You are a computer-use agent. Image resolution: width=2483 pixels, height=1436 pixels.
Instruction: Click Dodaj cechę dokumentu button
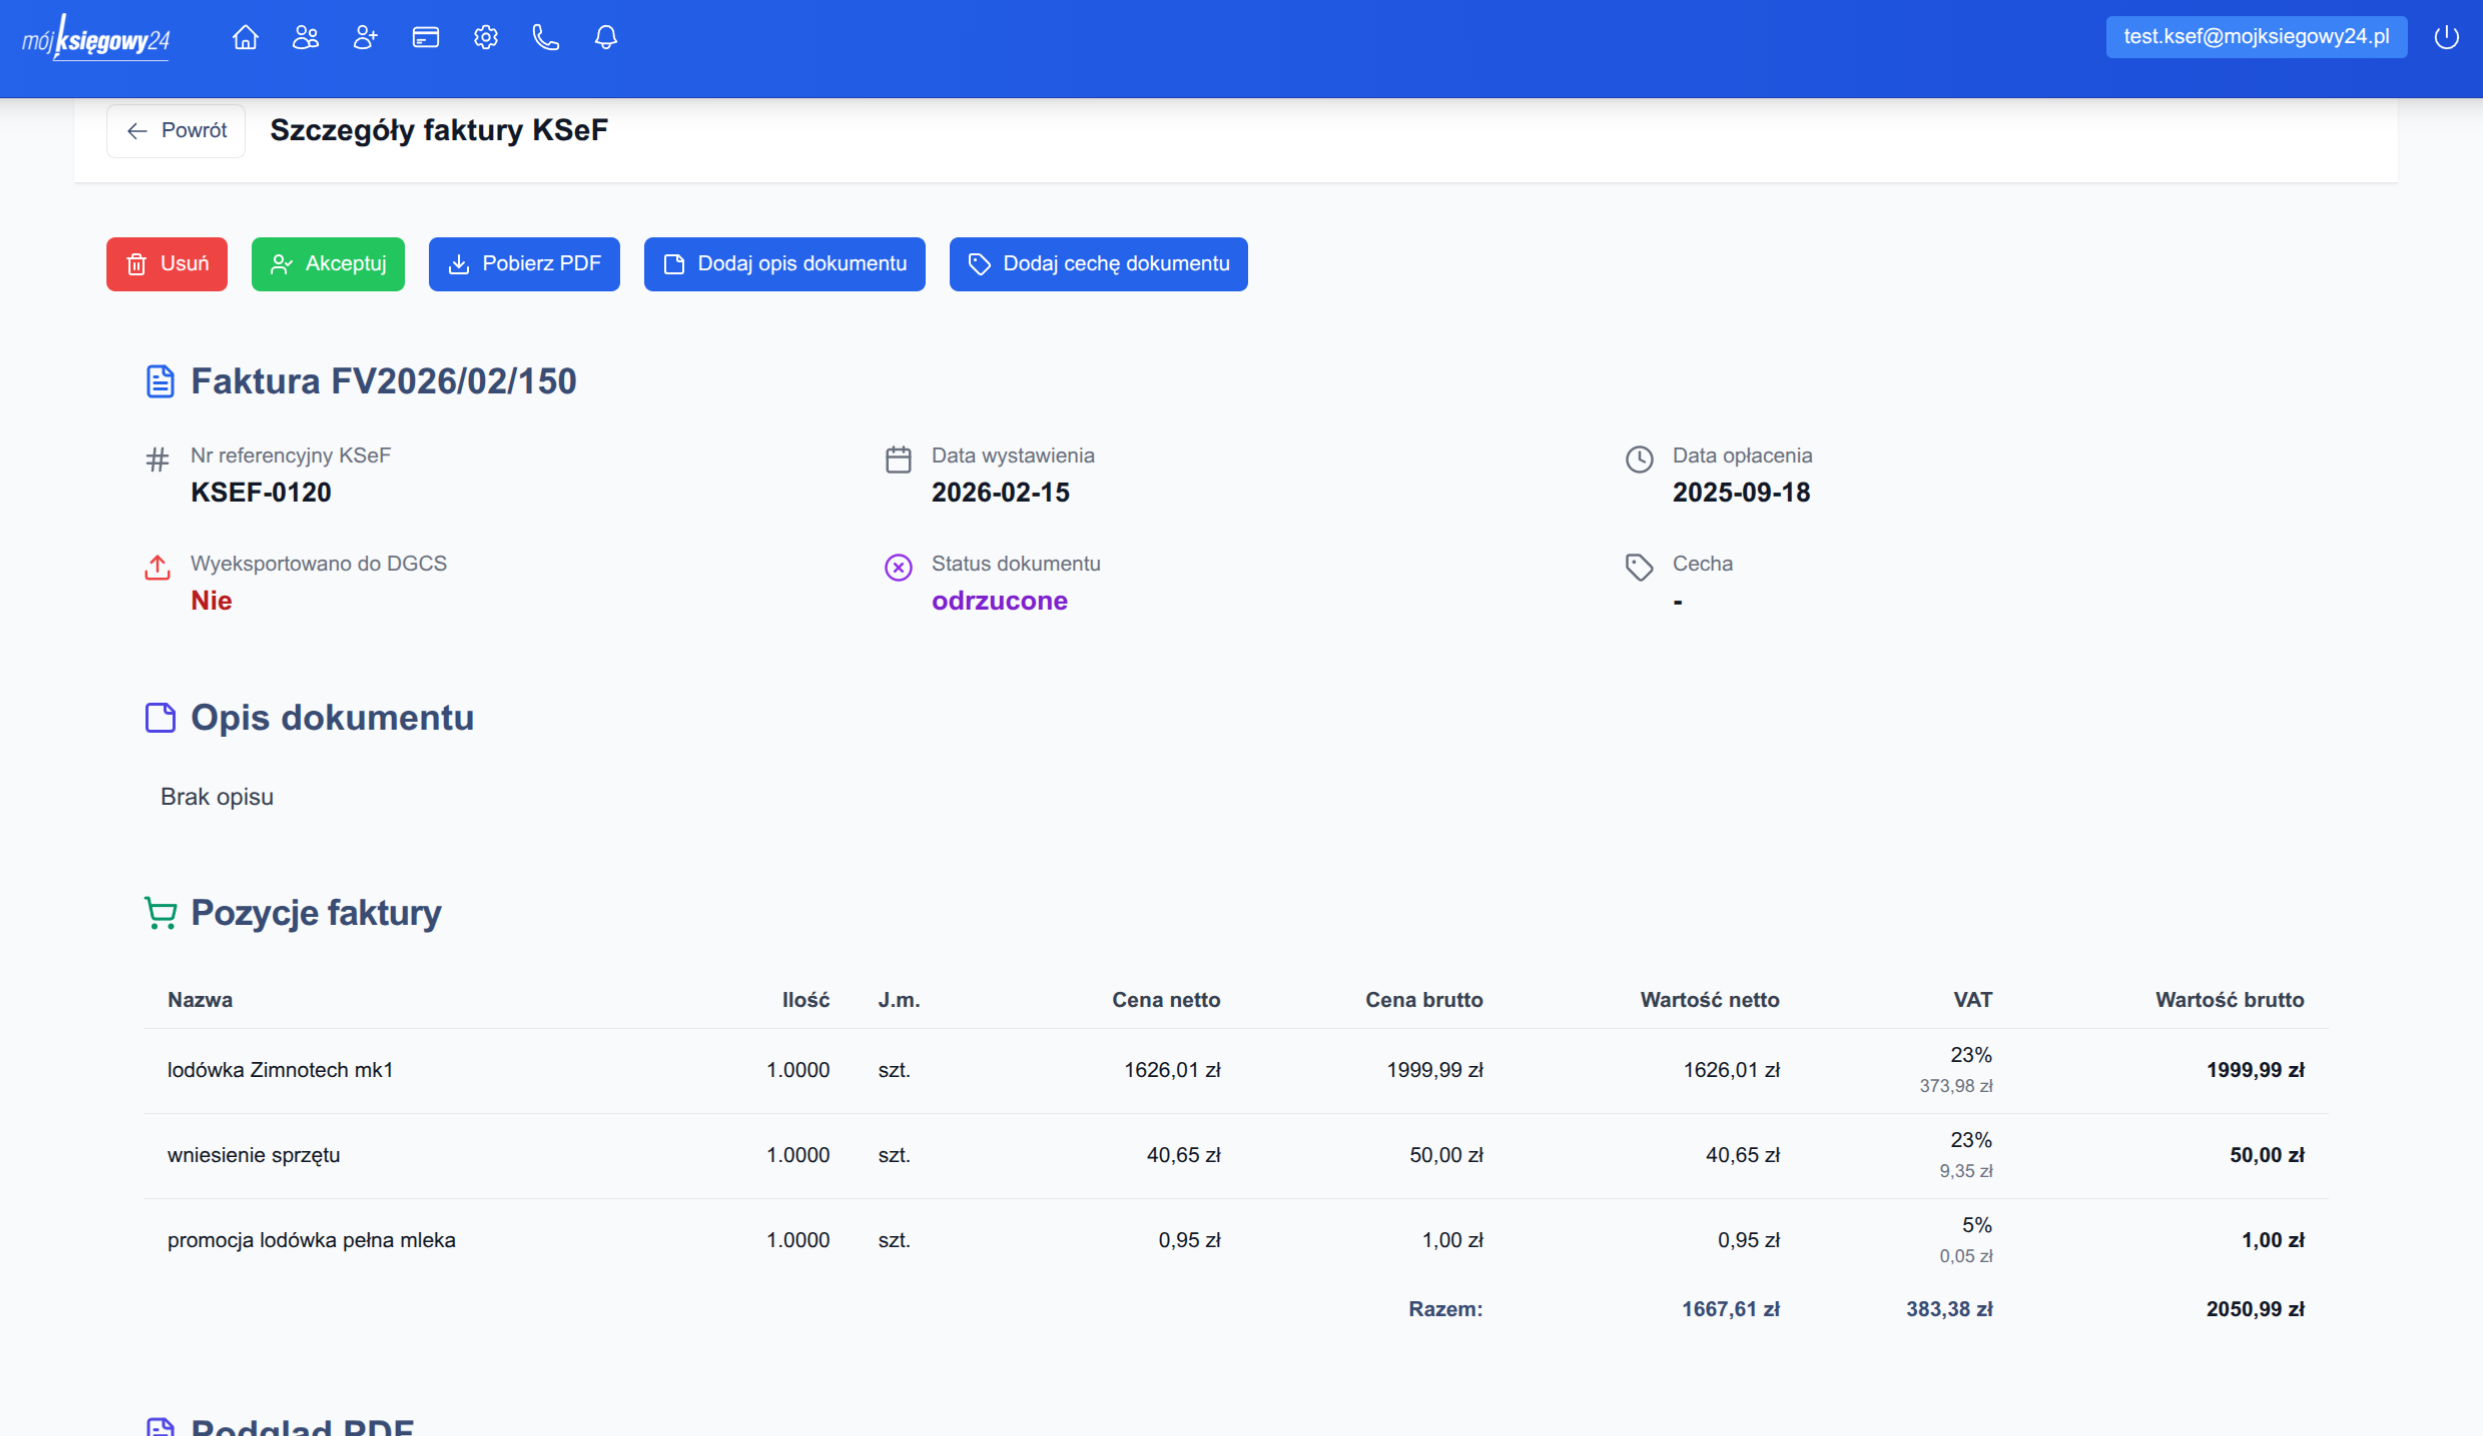pyautogui.click(x=1097, y=264)
